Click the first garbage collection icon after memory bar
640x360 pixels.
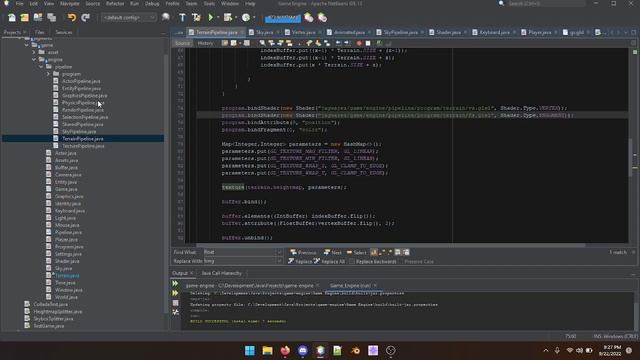point(309,18)
